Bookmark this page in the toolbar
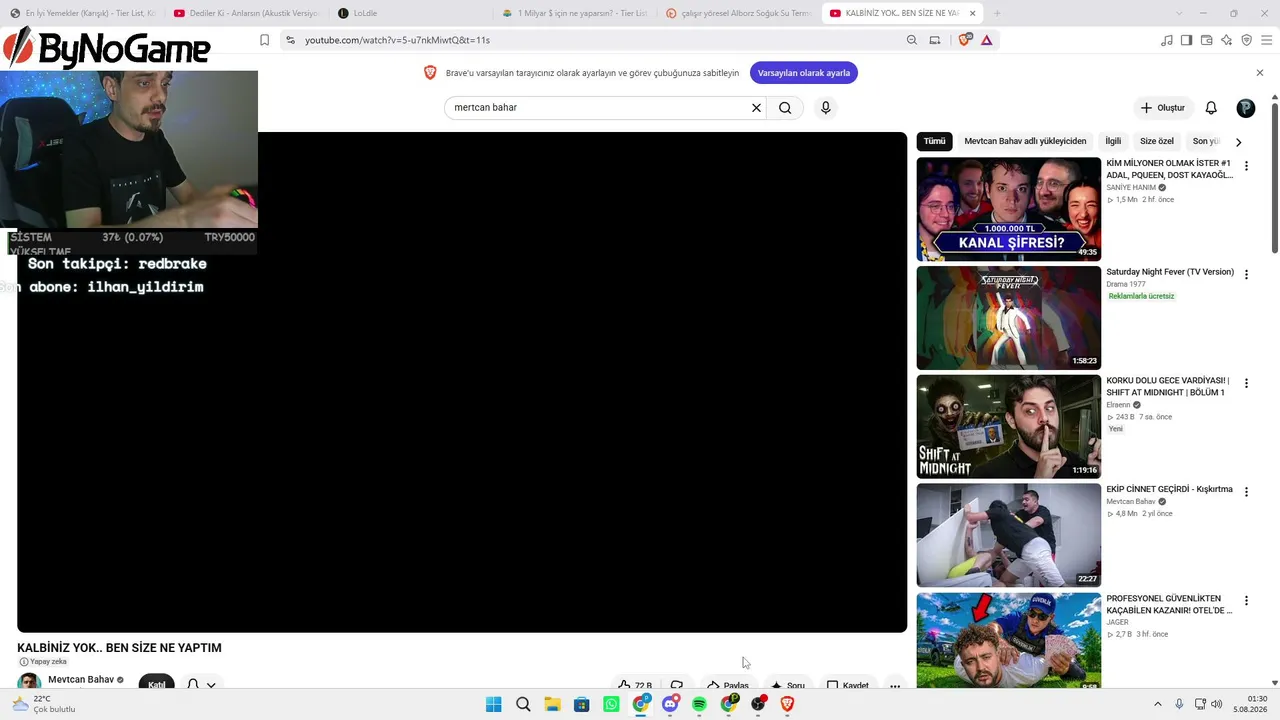Viewport: 1280px width, 720px height. [x=264, y=40]
